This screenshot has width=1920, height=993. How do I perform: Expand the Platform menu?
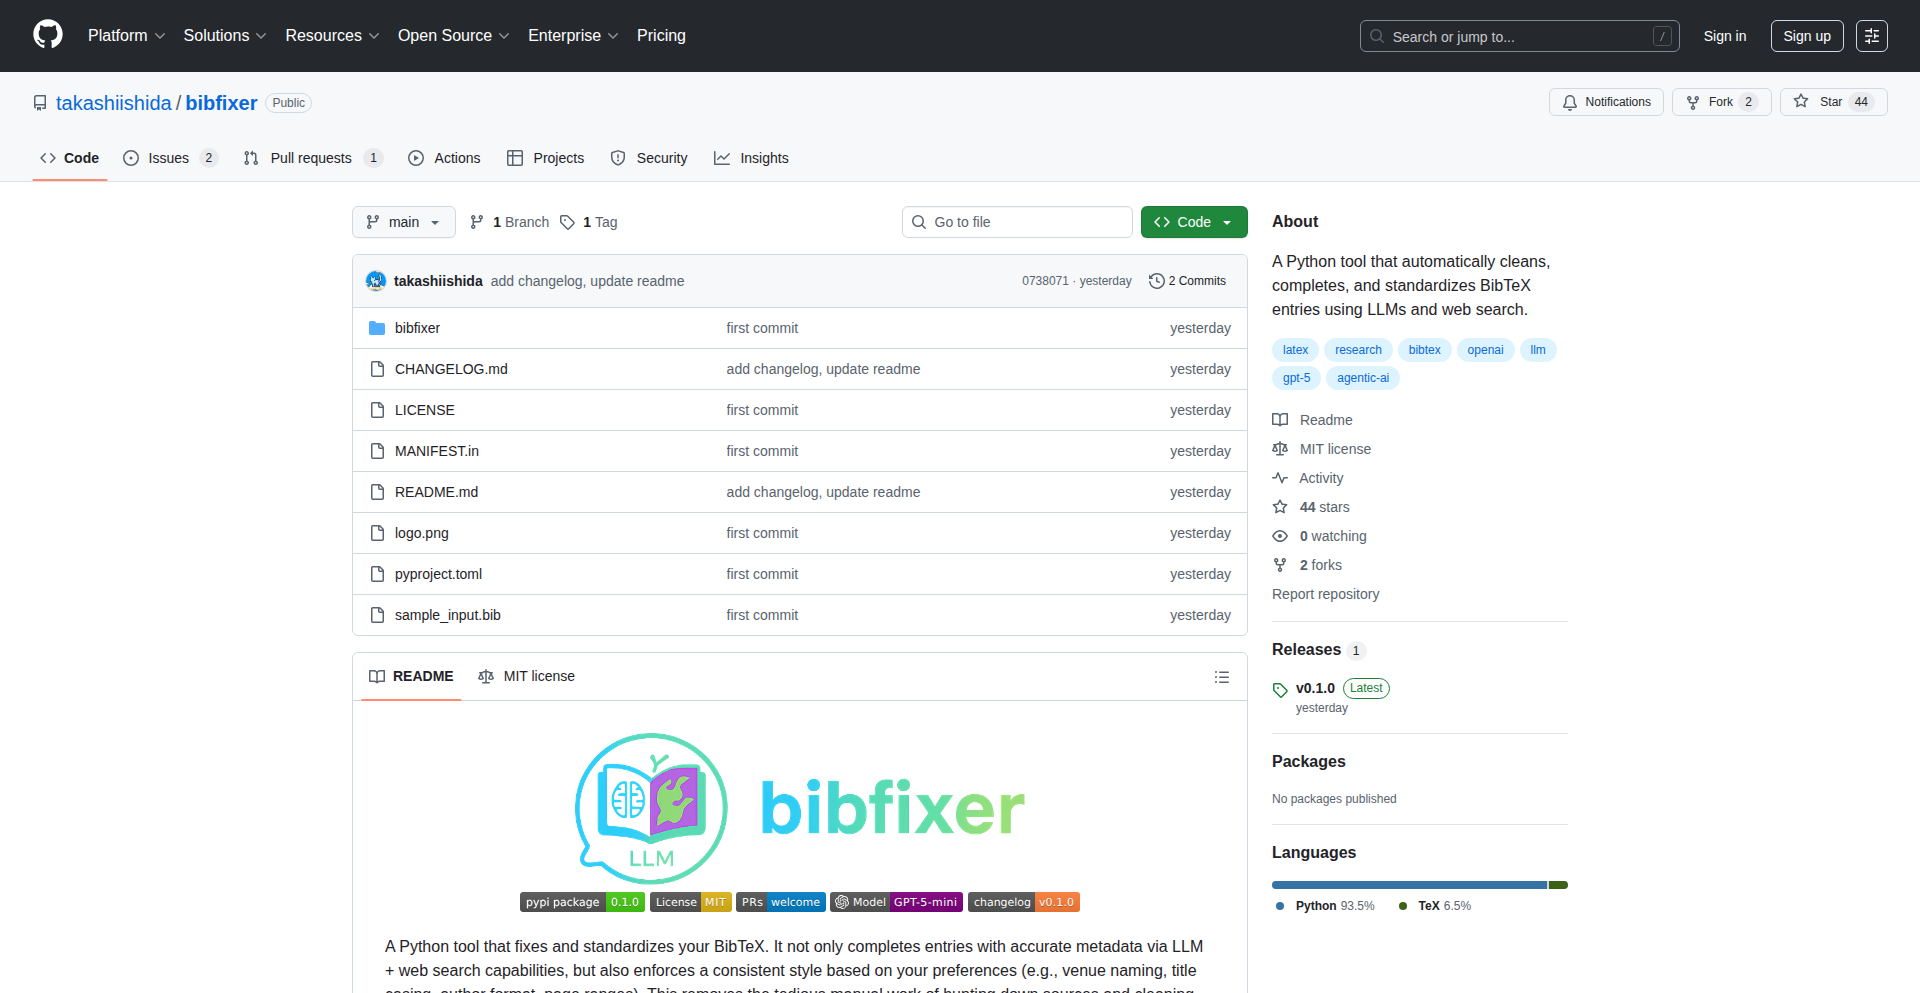(x=127, y=36)
